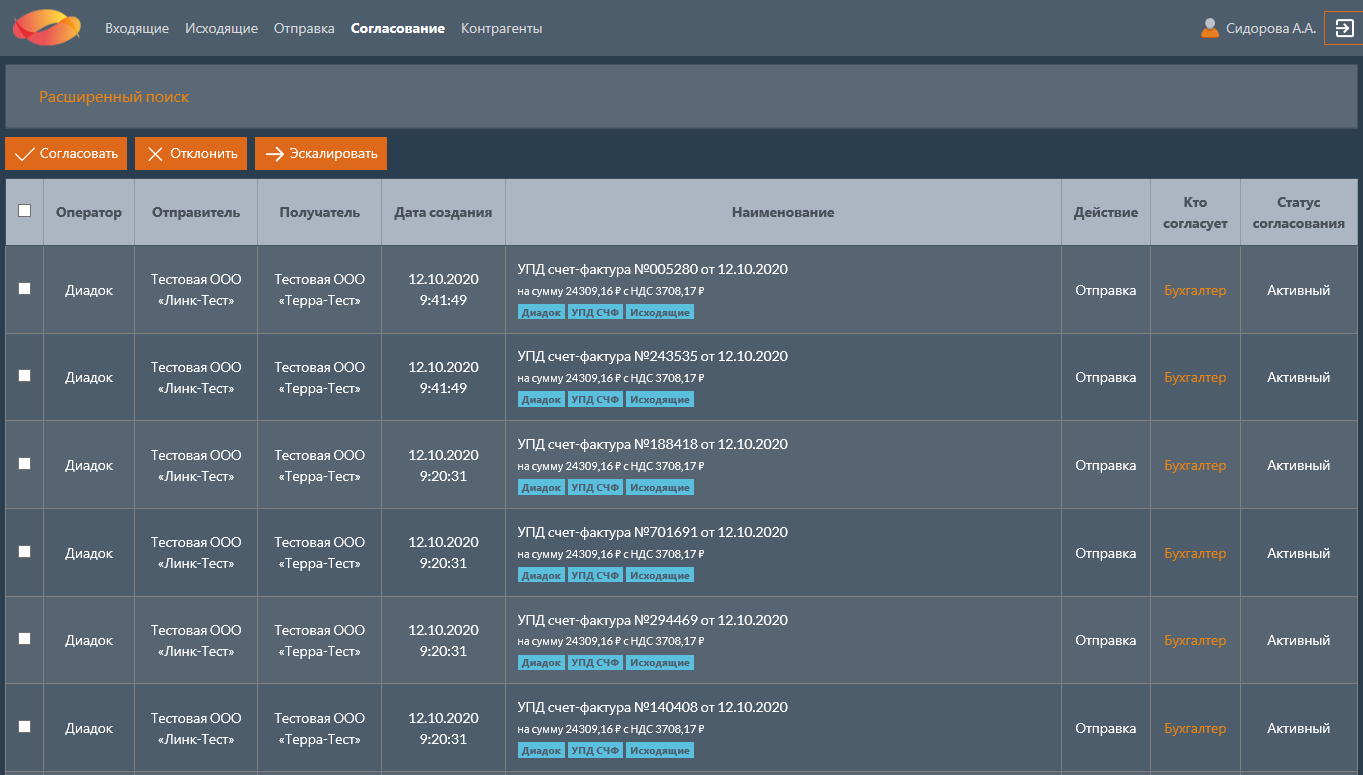Open document УПД счет-фактура №701691
Screen dimensions: 1363x775
pos(652,532)
